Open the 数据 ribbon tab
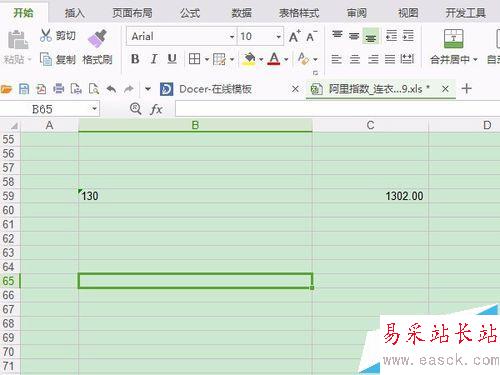 242,13
